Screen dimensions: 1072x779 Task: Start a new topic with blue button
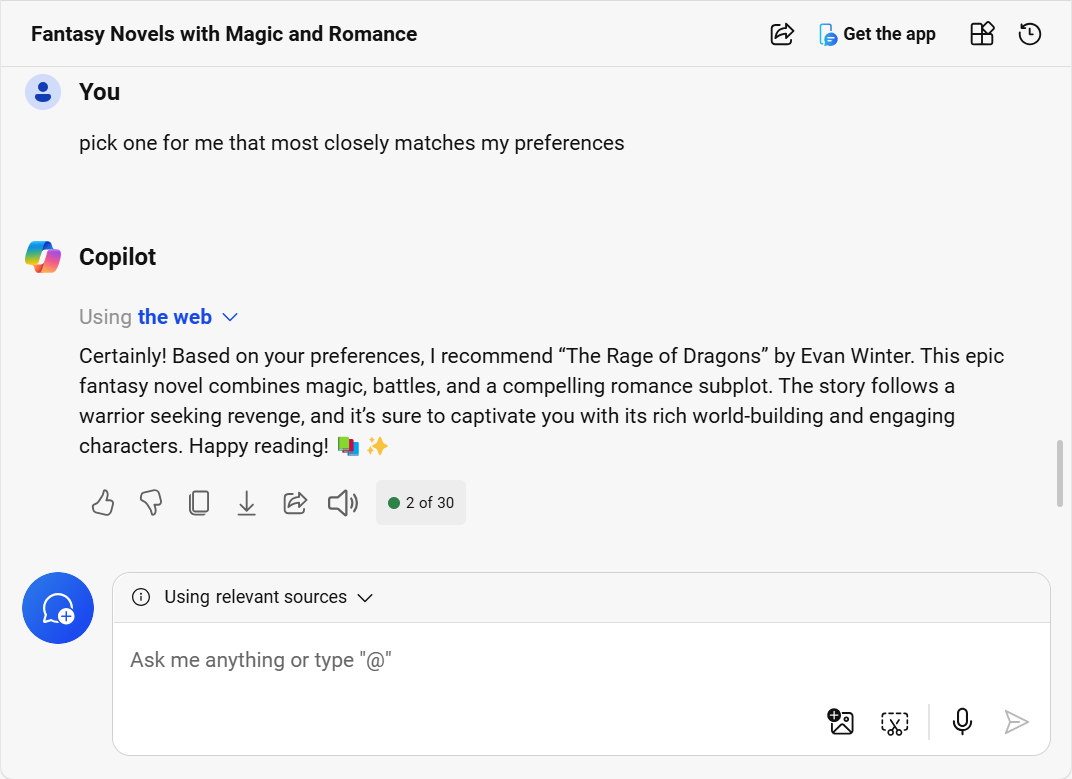tap(58, 608)
